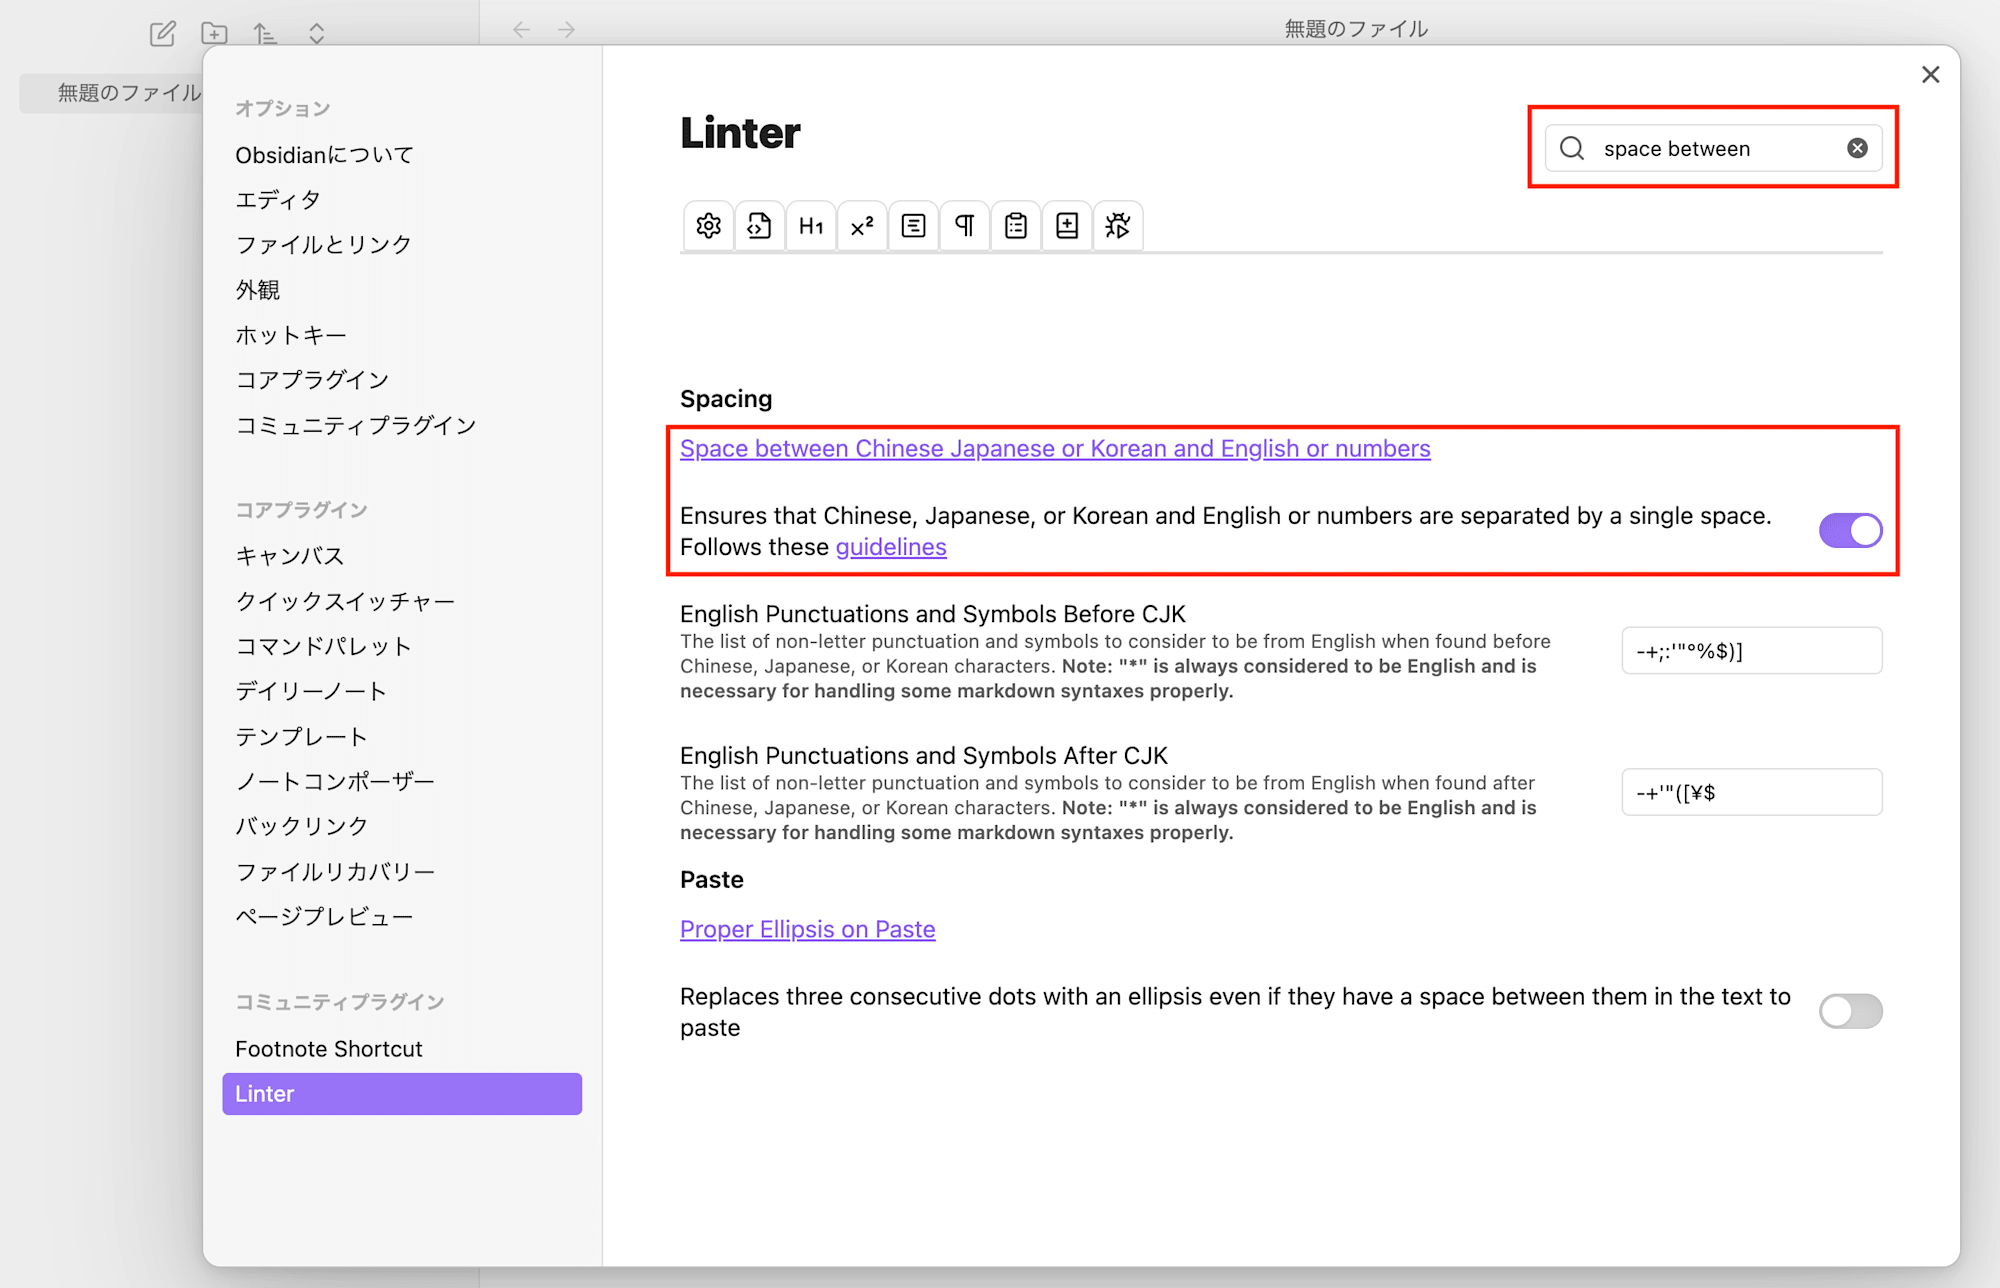Select コマンドパレット plugin settings
2000x1288 pixels.
323,646
